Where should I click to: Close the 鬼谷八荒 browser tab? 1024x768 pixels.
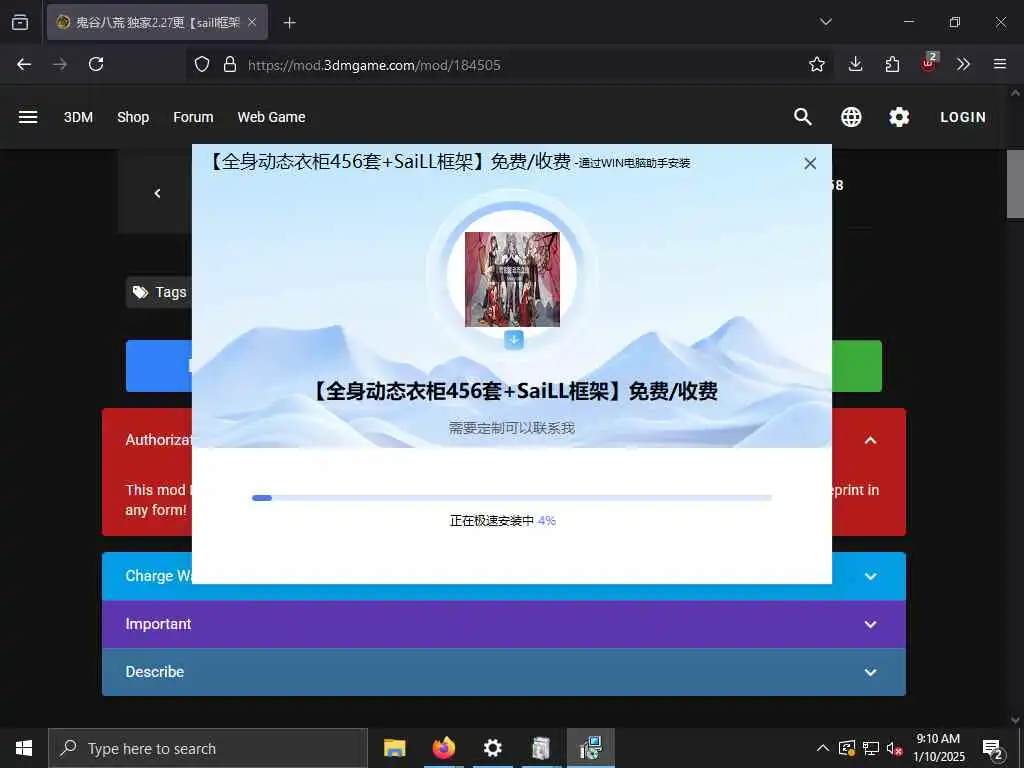(252, 22)
